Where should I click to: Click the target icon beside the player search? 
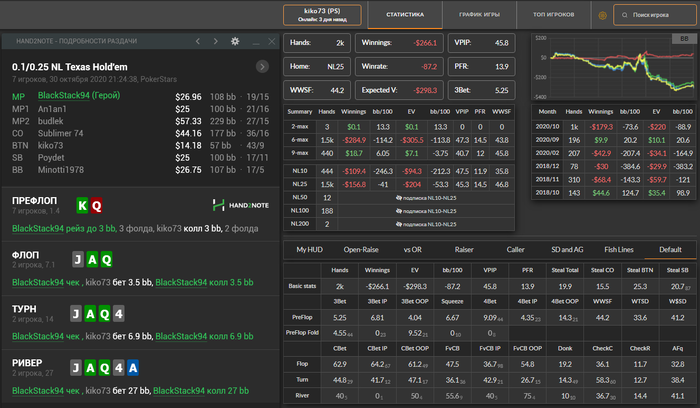pyautogui.click(x=602, y=16)
